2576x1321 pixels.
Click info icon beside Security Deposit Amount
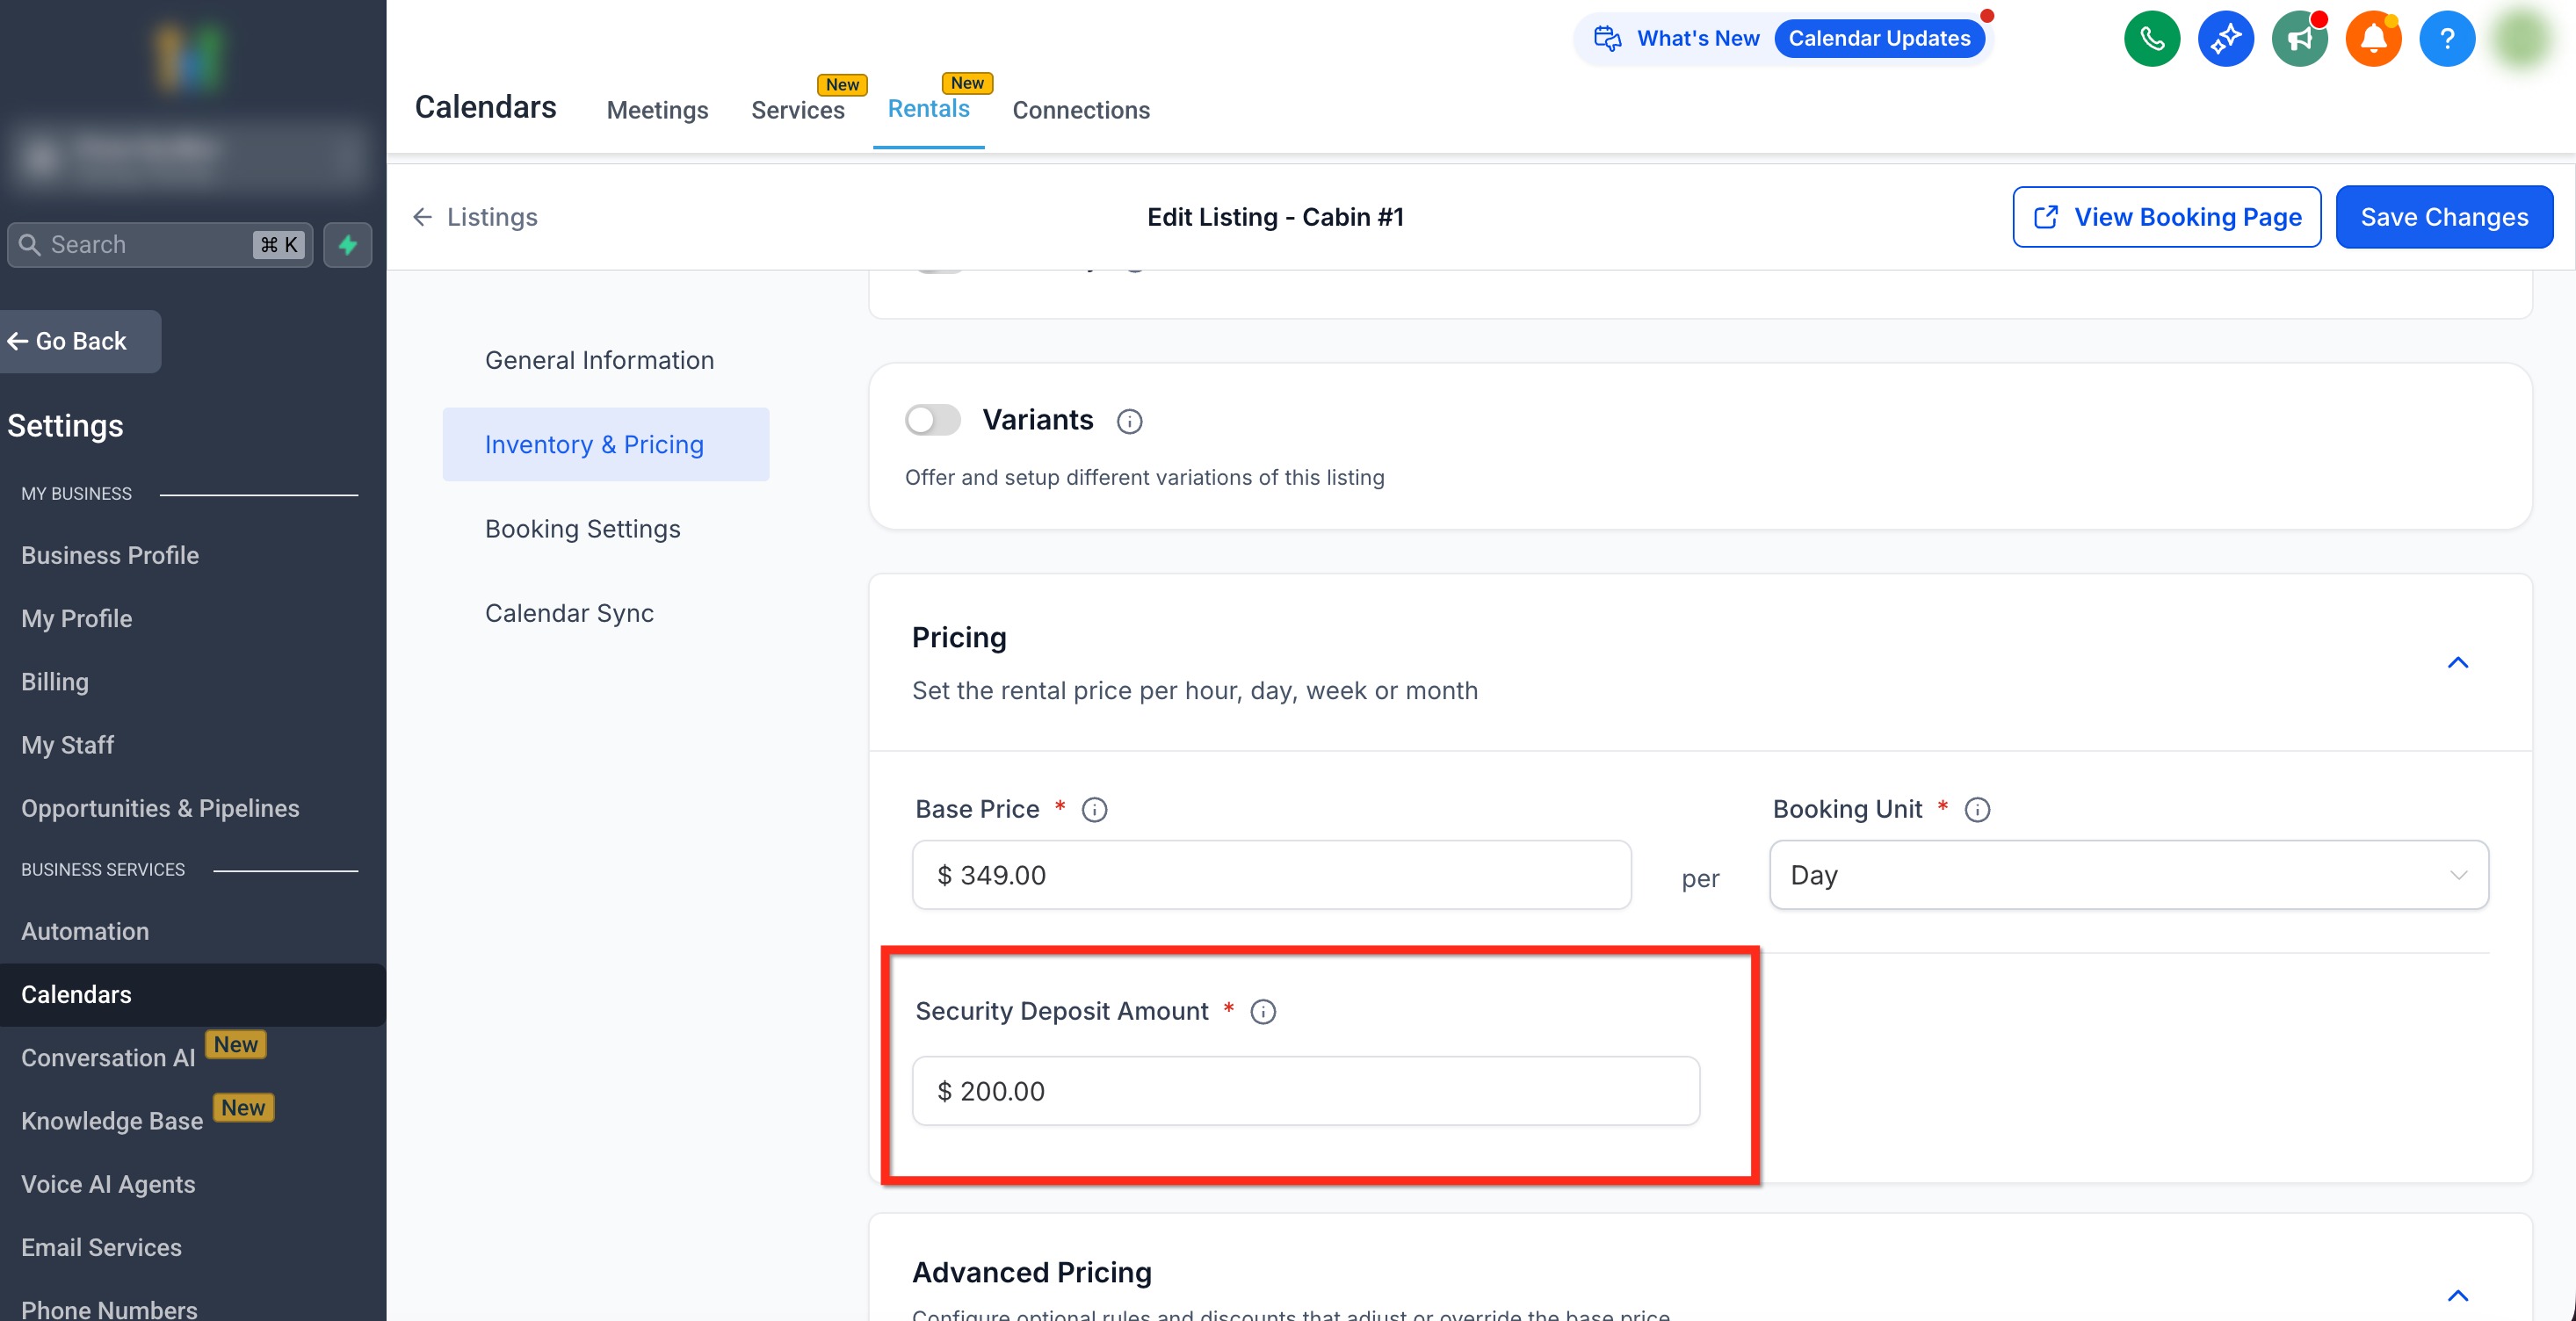(x=1263, y=1011)
